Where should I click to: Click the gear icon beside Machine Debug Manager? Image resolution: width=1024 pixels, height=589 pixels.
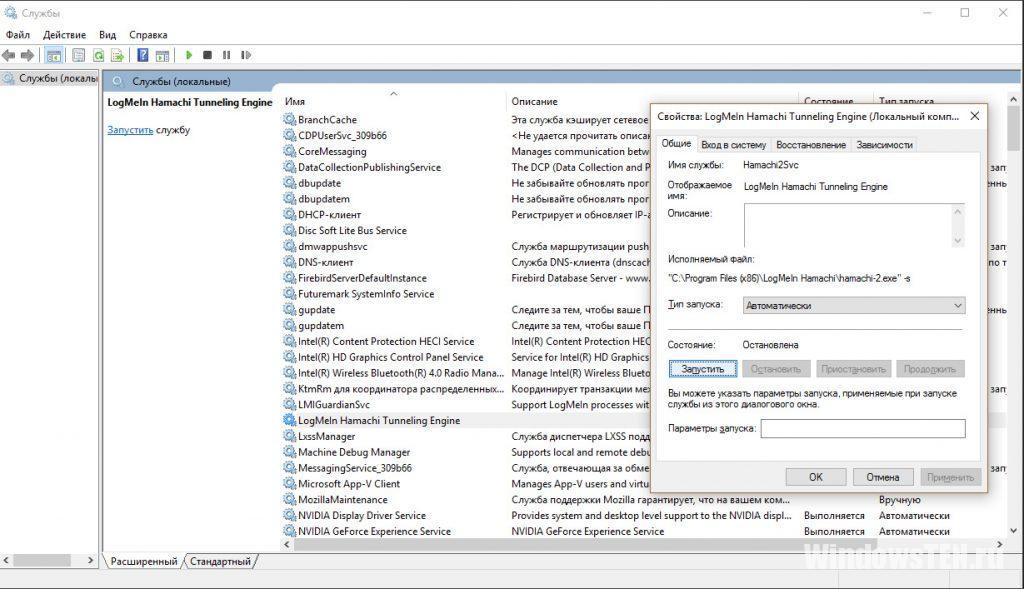(x=289, y=452)
